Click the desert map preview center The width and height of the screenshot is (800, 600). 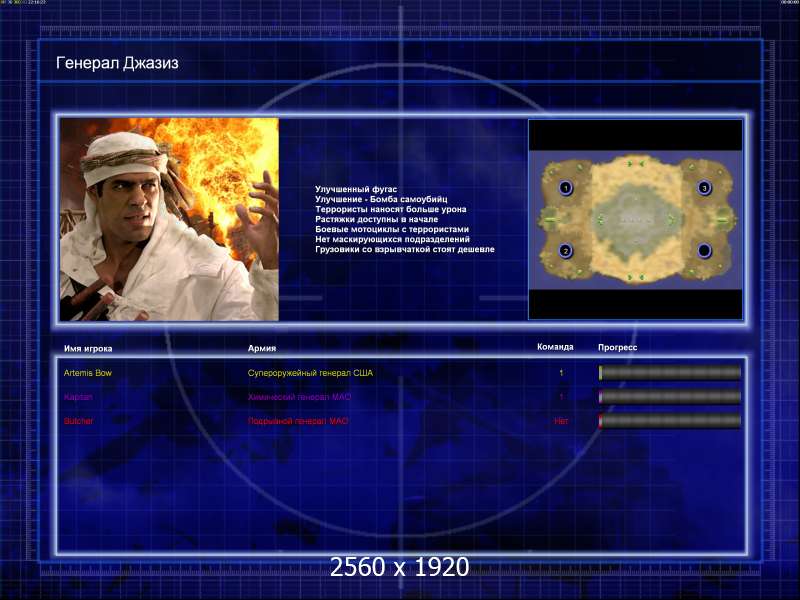pyautogui.click(x=635, y=219)
